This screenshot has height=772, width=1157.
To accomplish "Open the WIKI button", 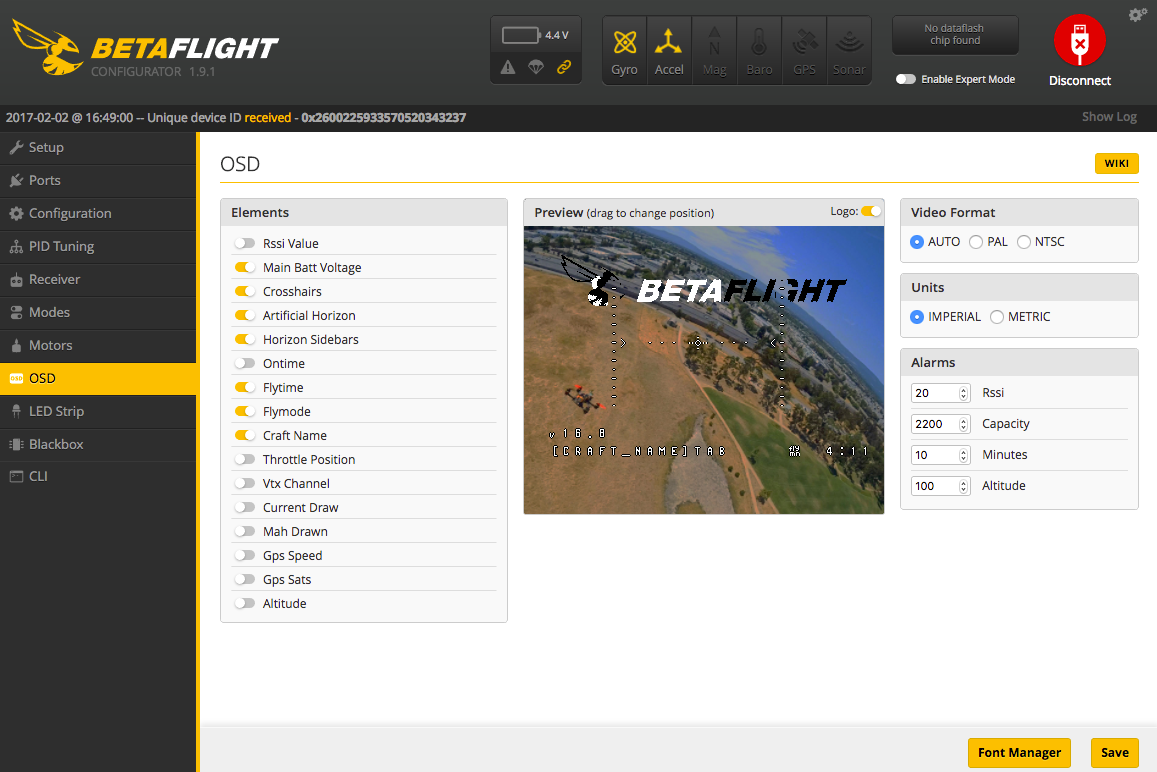I will click(1116, 163).
